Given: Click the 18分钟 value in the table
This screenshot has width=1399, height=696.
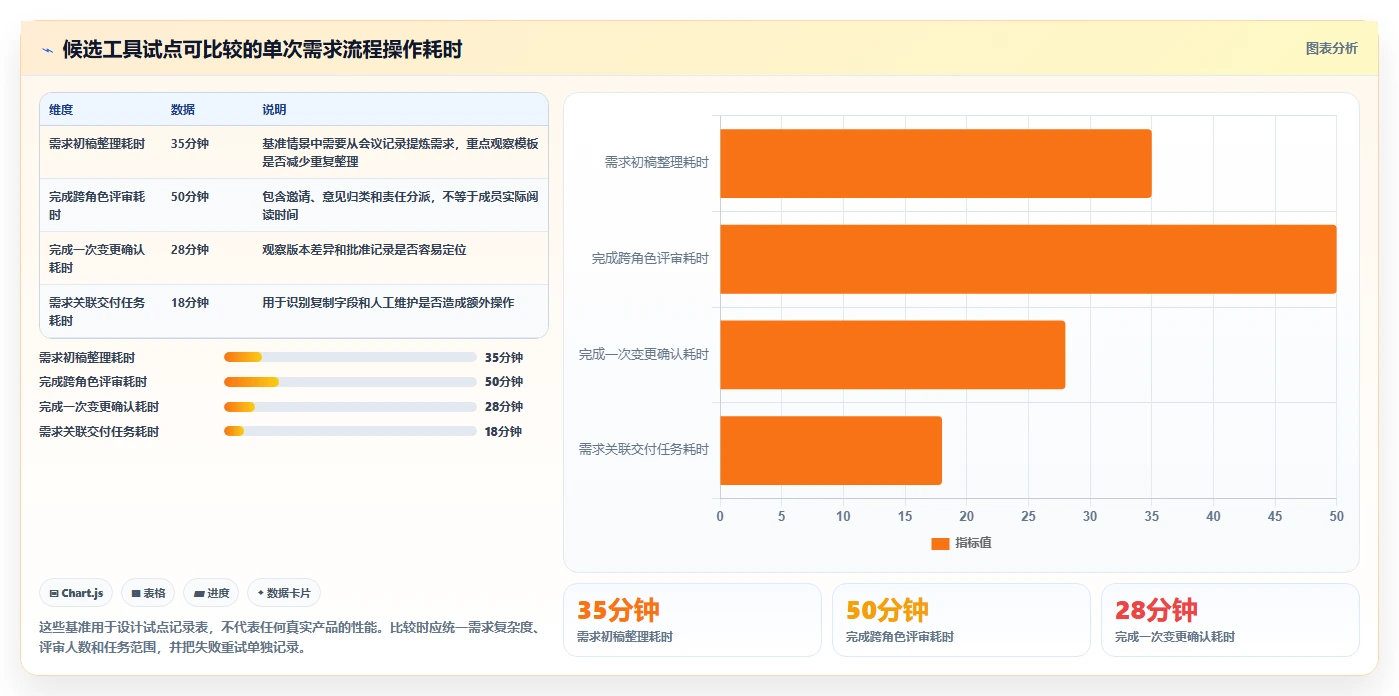Looking at the screenshot, I should click(190, 303).
